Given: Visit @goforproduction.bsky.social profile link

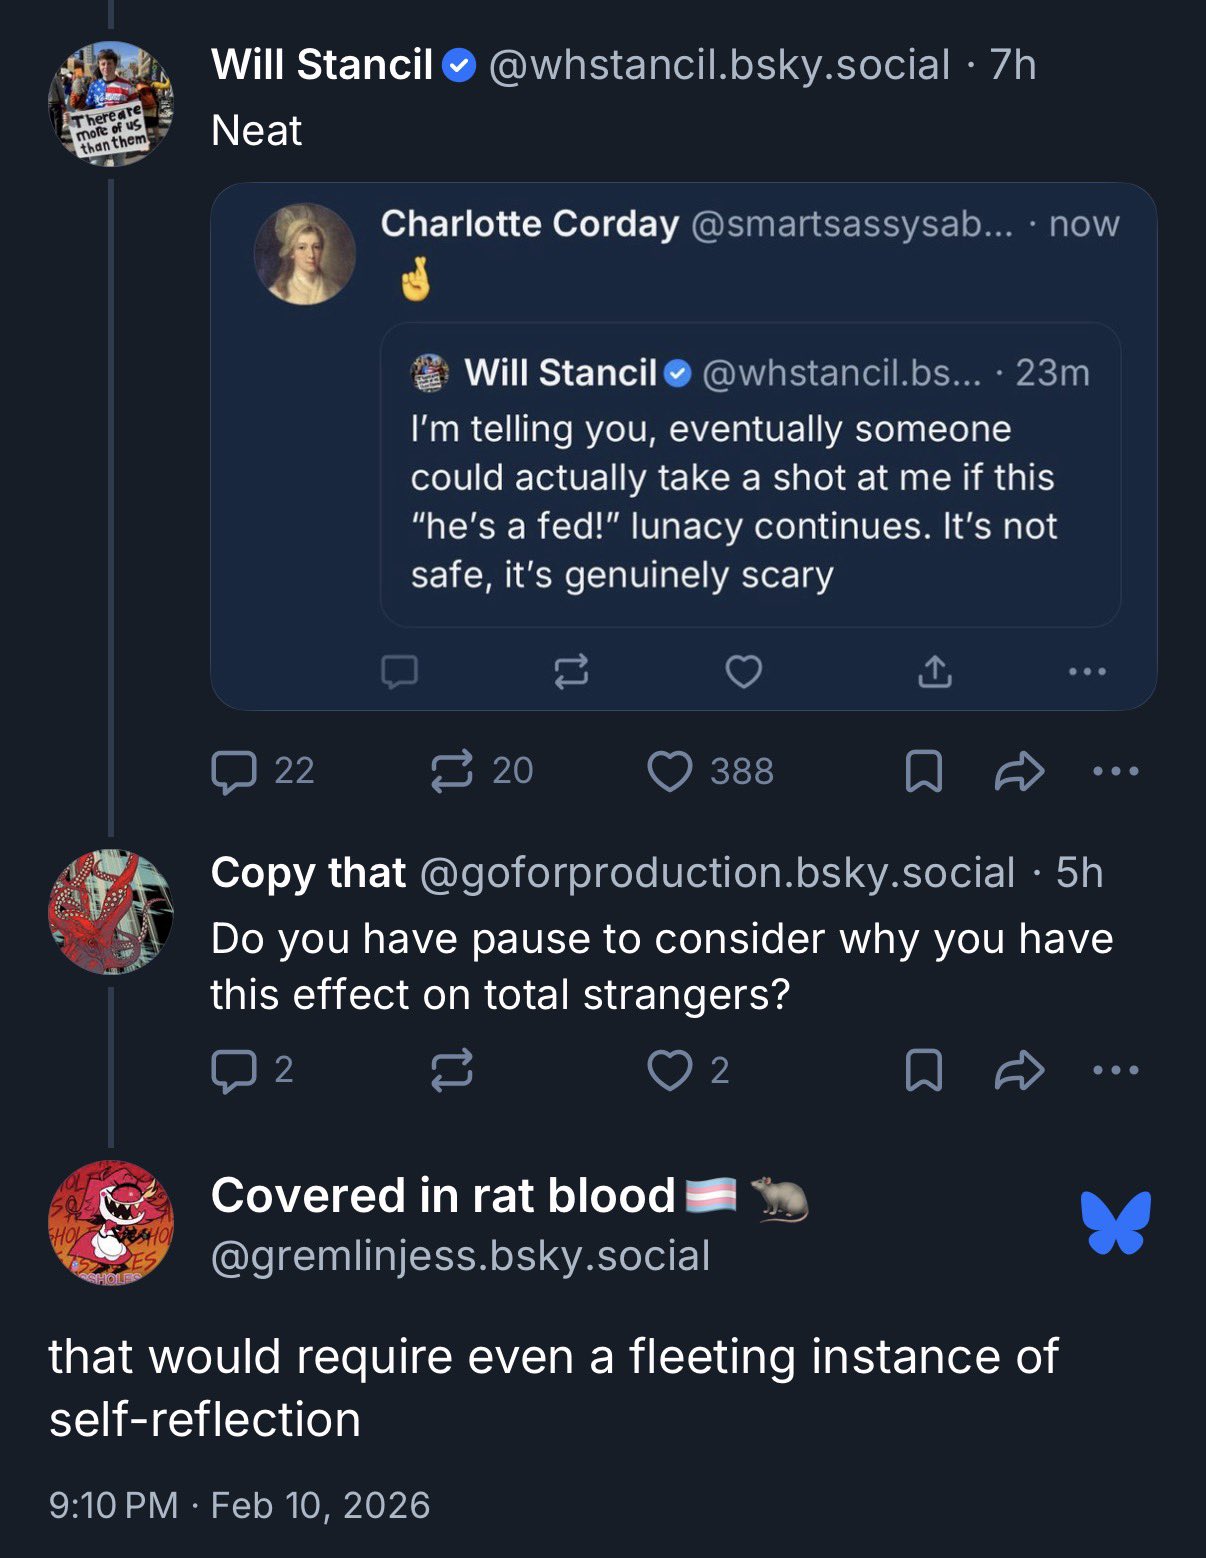Looking at the screenshot, I should tap(717, 873).
